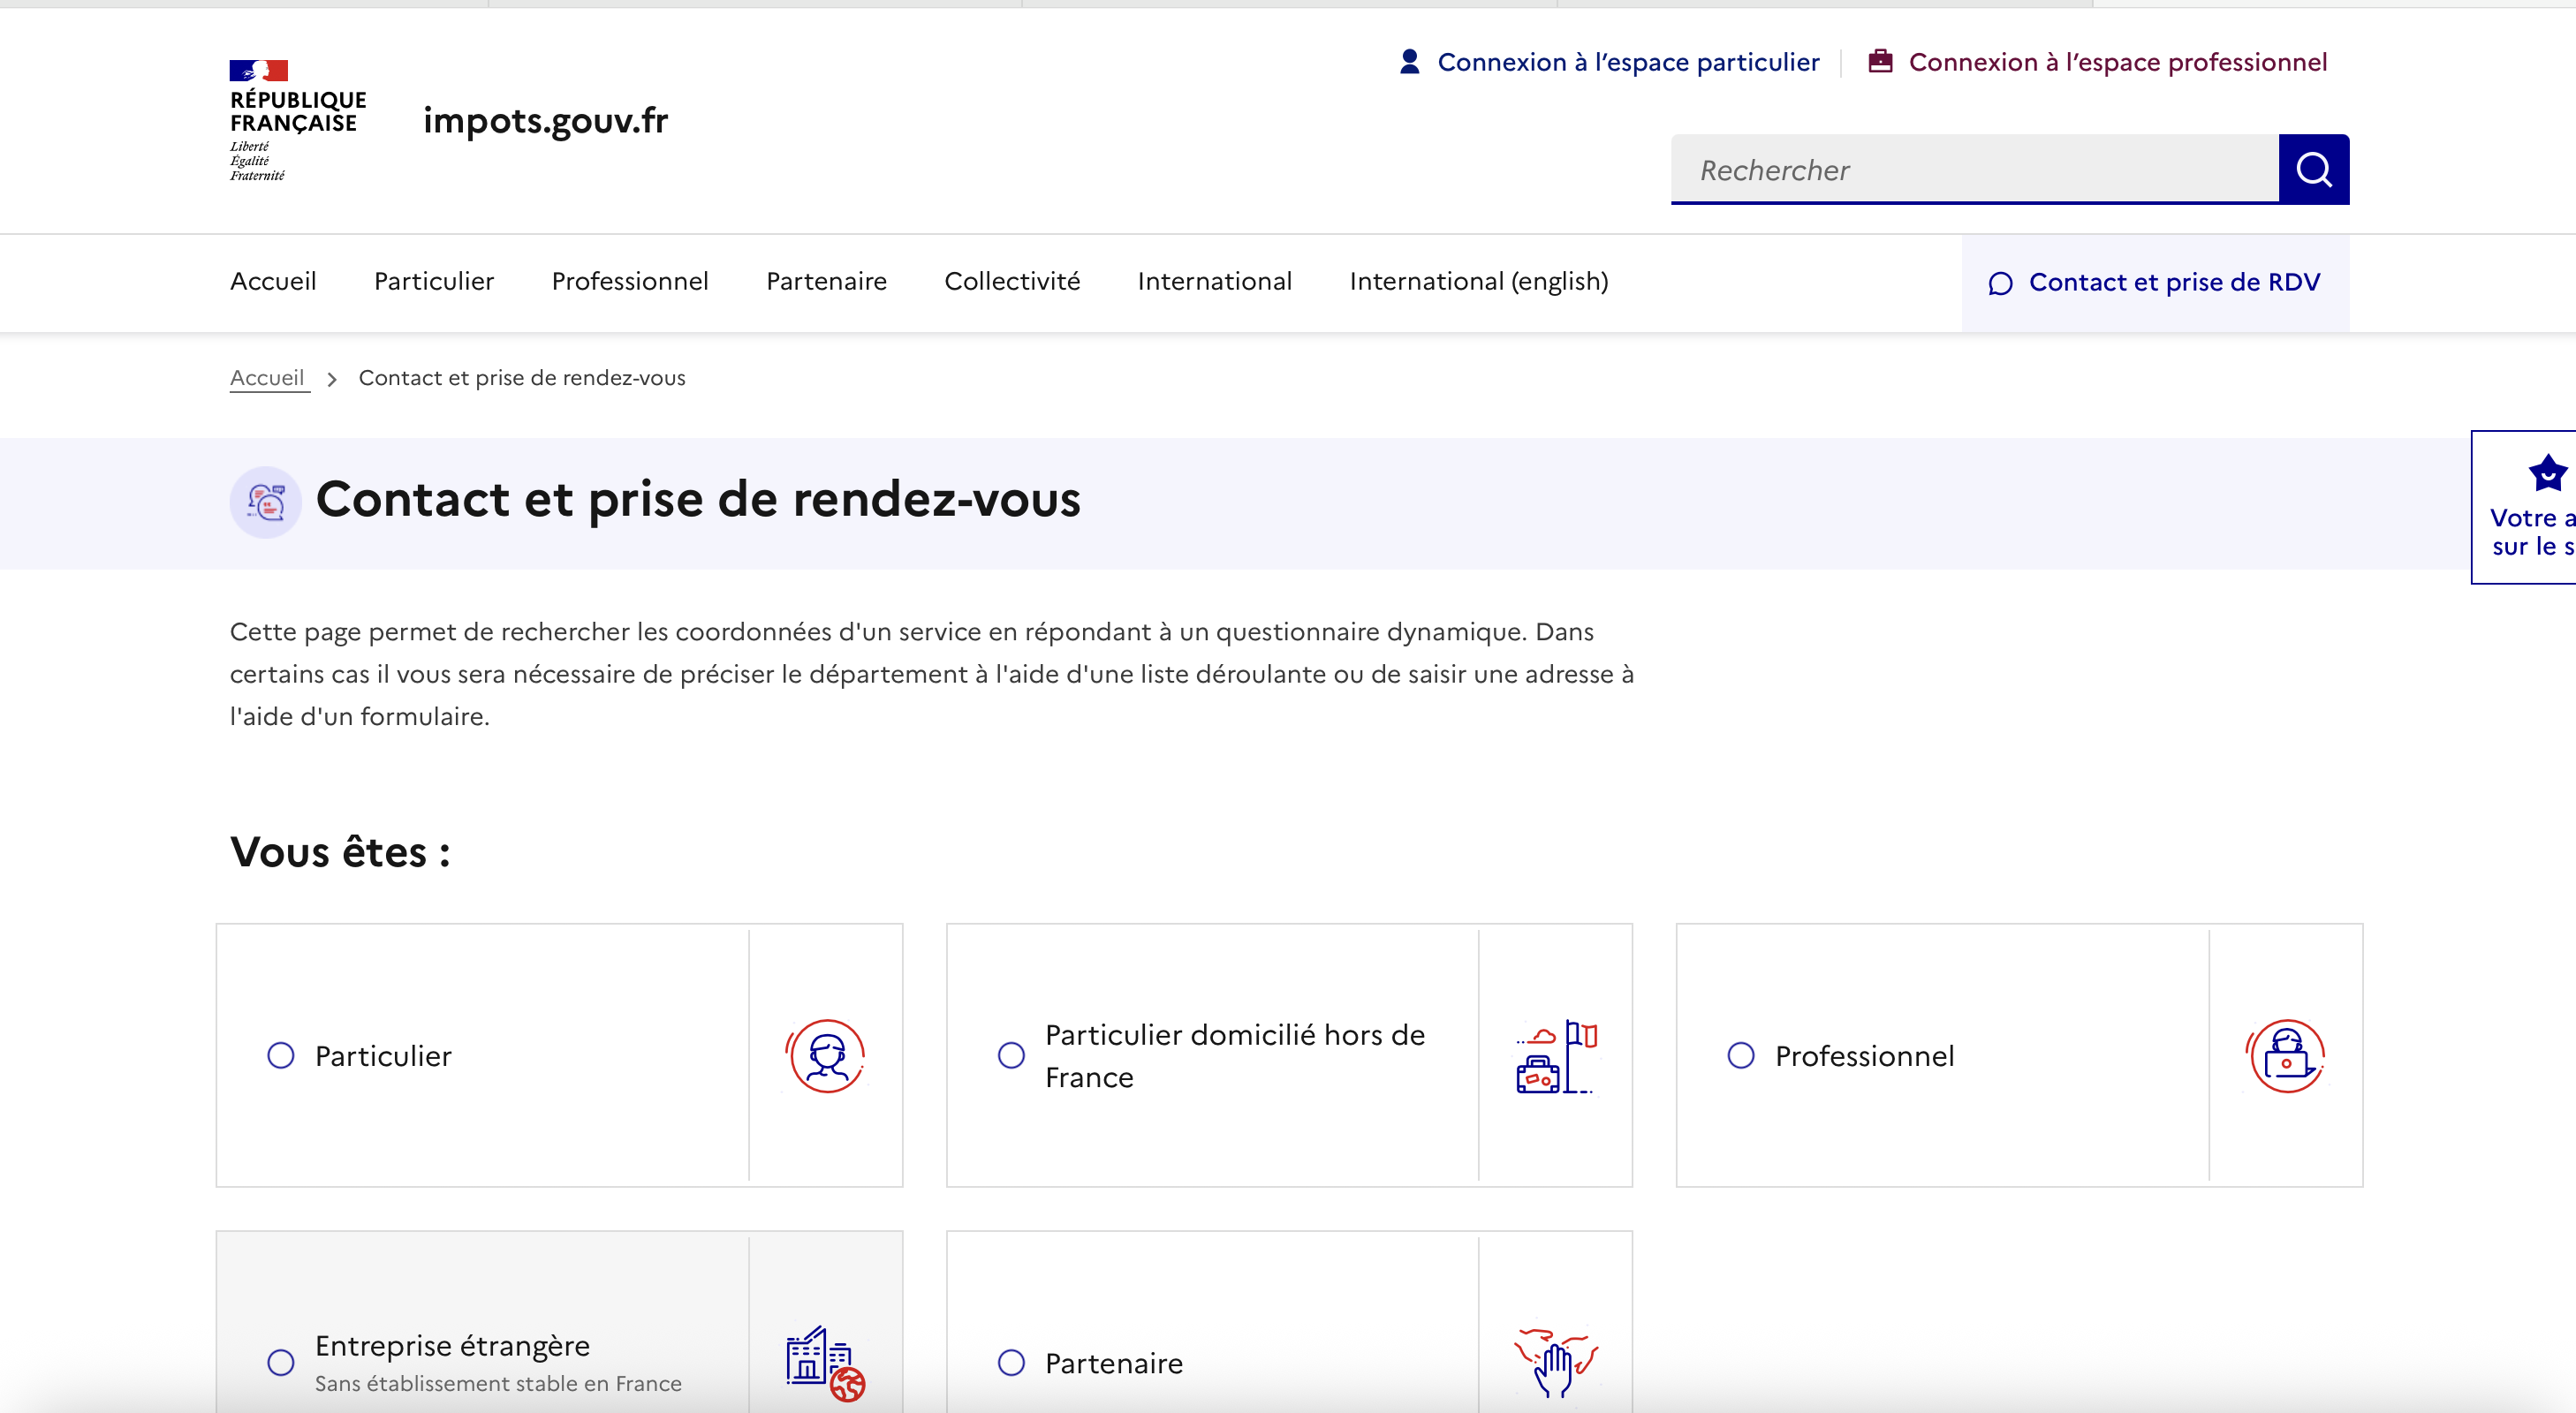Select the Professionnel radio button
This screenshot has width=2576, height=1413.
point(1741,1056)
